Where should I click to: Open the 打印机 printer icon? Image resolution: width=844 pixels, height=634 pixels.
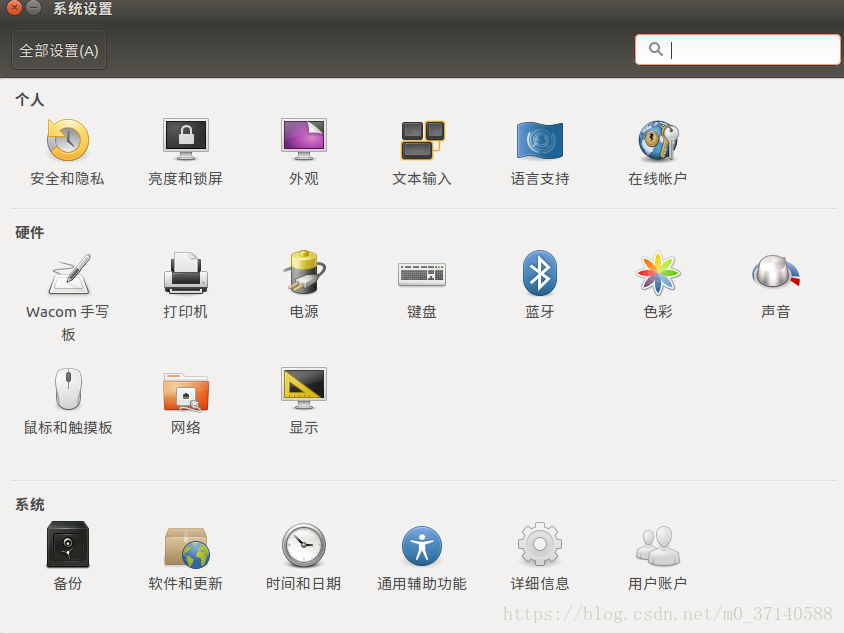[x=186, y=273]
